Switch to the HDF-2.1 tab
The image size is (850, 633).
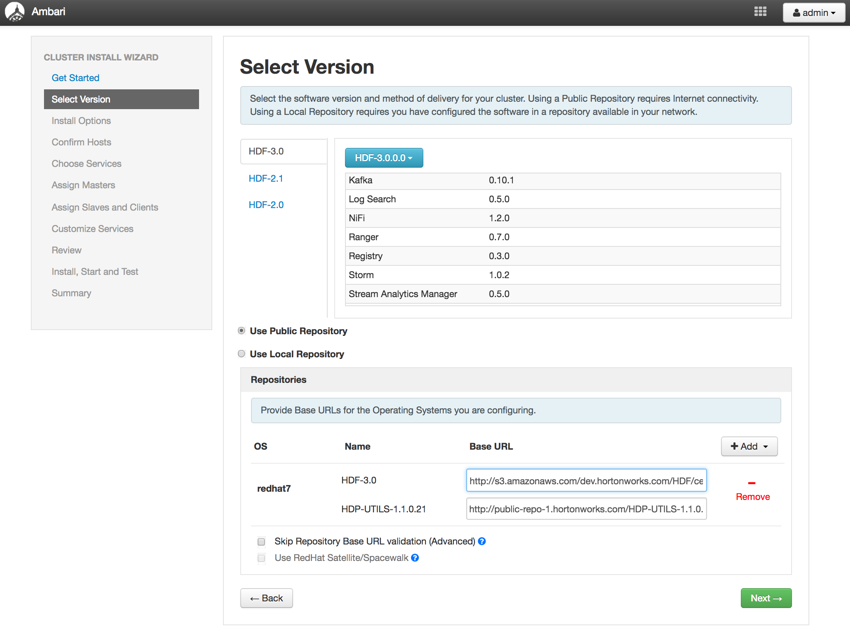pos(266,178)
